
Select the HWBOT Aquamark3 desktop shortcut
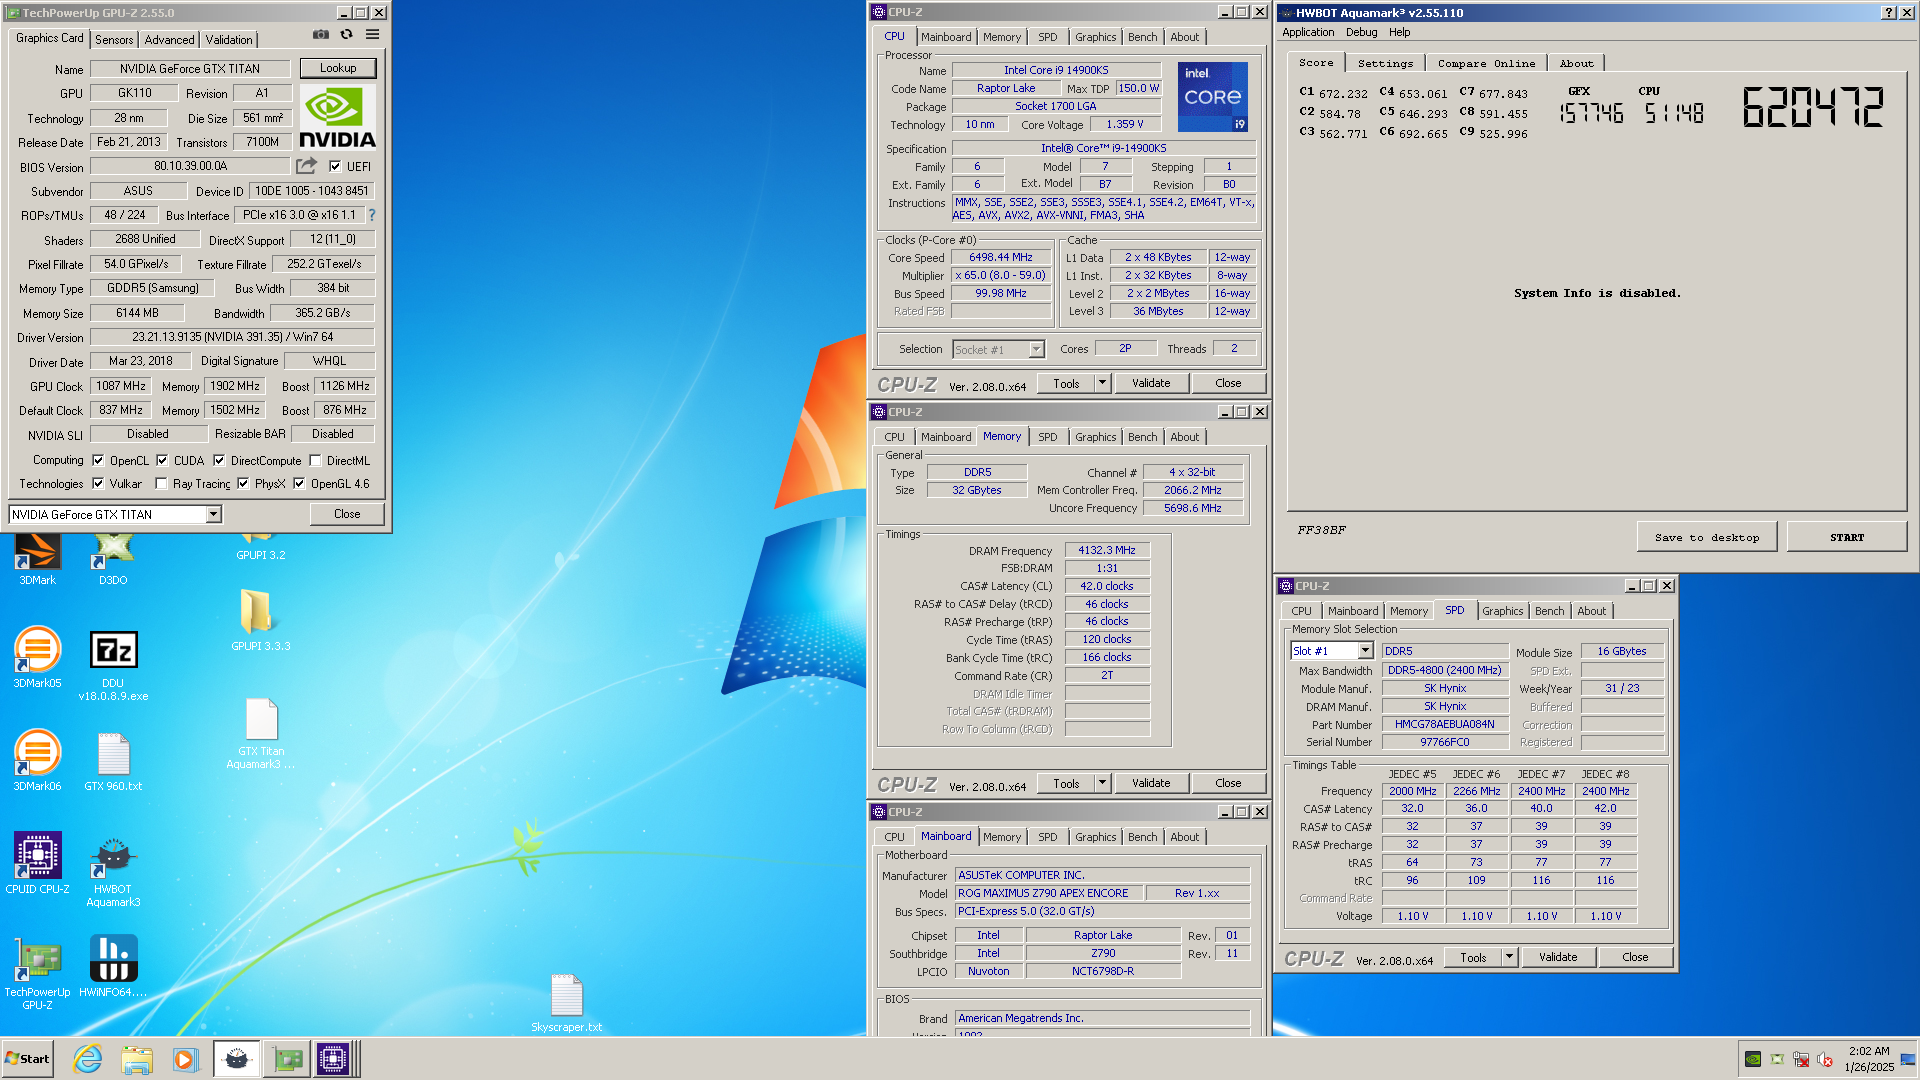(113, 872)
